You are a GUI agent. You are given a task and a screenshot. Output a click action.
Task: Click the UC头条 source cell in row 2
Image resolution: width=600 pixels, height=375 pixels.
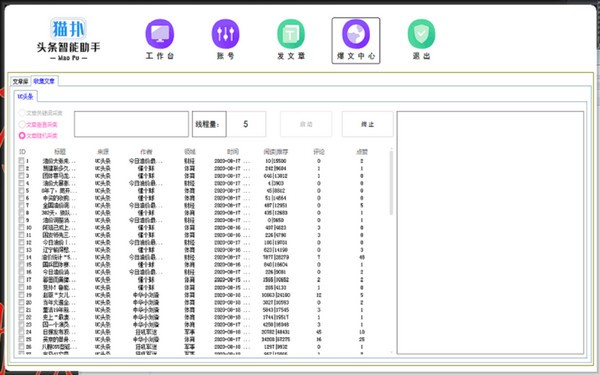(x=103, y=168)
